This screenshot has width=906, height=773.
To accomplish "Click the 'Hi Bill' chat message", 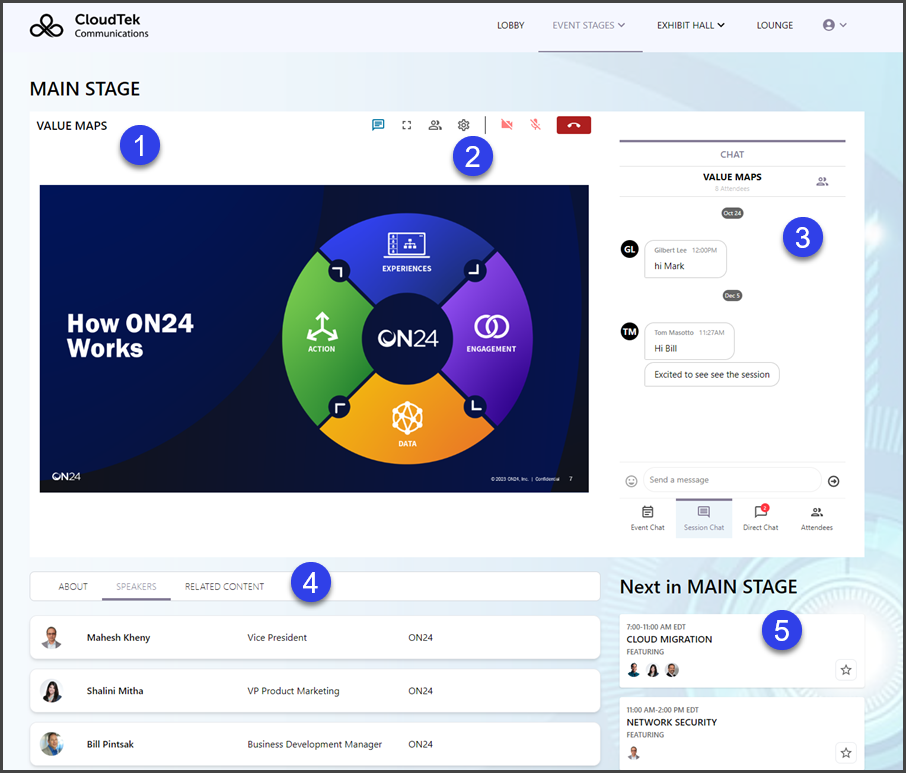I will [689, 341].
